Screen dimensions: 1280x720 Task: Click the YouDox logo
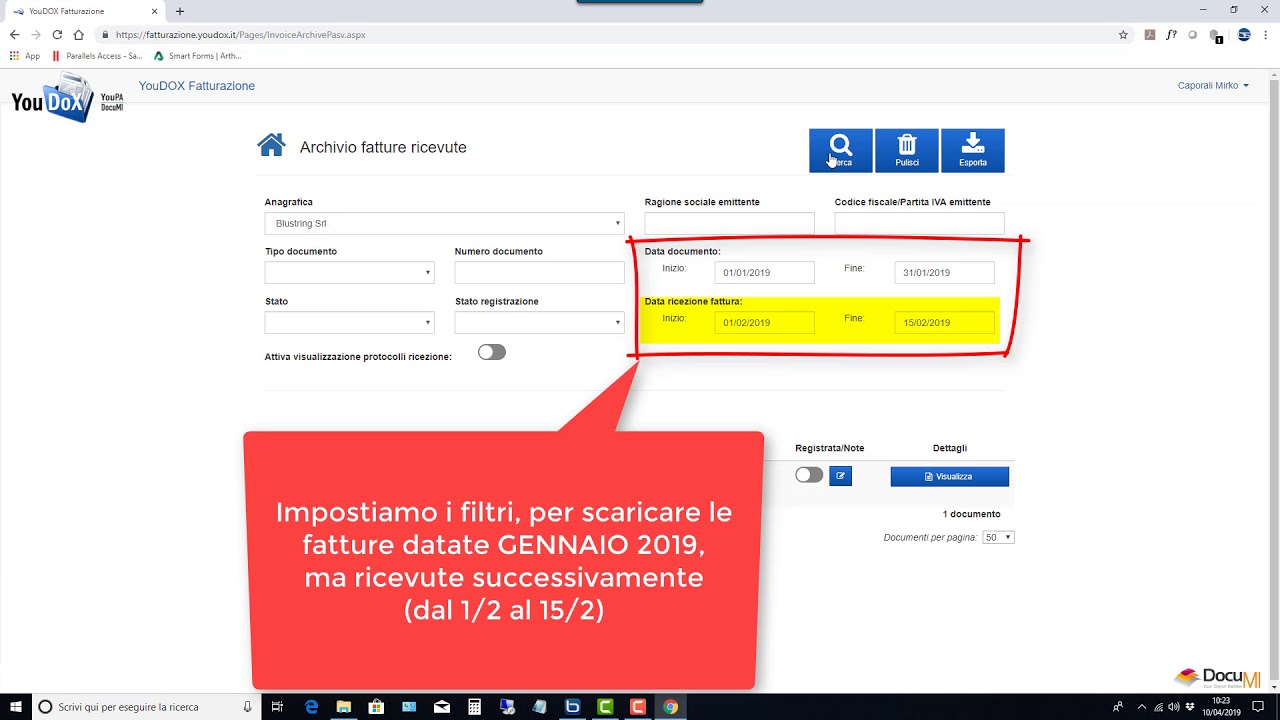click(66, 99)
